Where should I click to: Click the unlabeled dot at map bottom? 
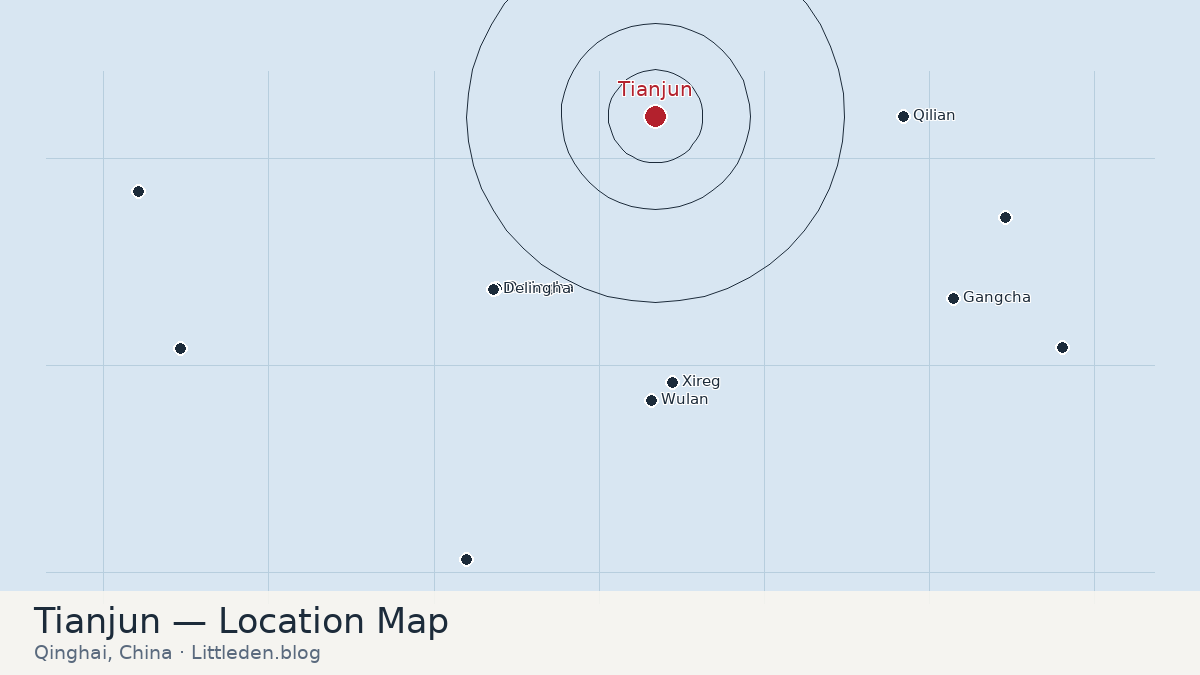tap(466, 559)
